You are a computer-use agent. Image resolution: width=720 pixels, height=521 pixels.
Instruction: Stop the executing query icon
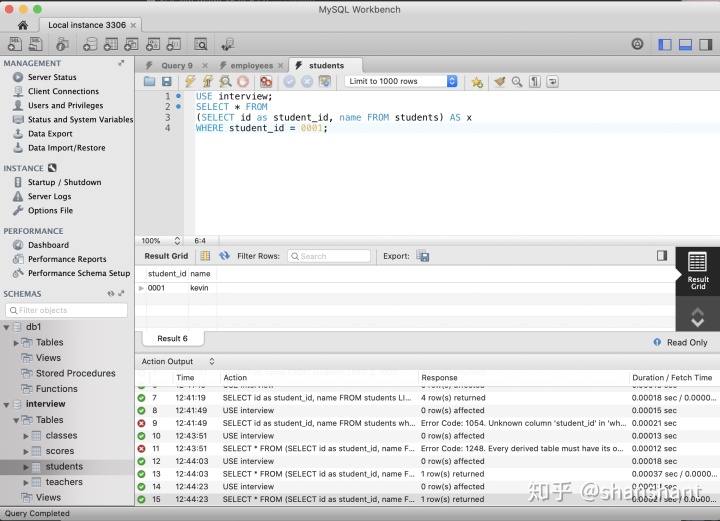[x=243, y=82]
